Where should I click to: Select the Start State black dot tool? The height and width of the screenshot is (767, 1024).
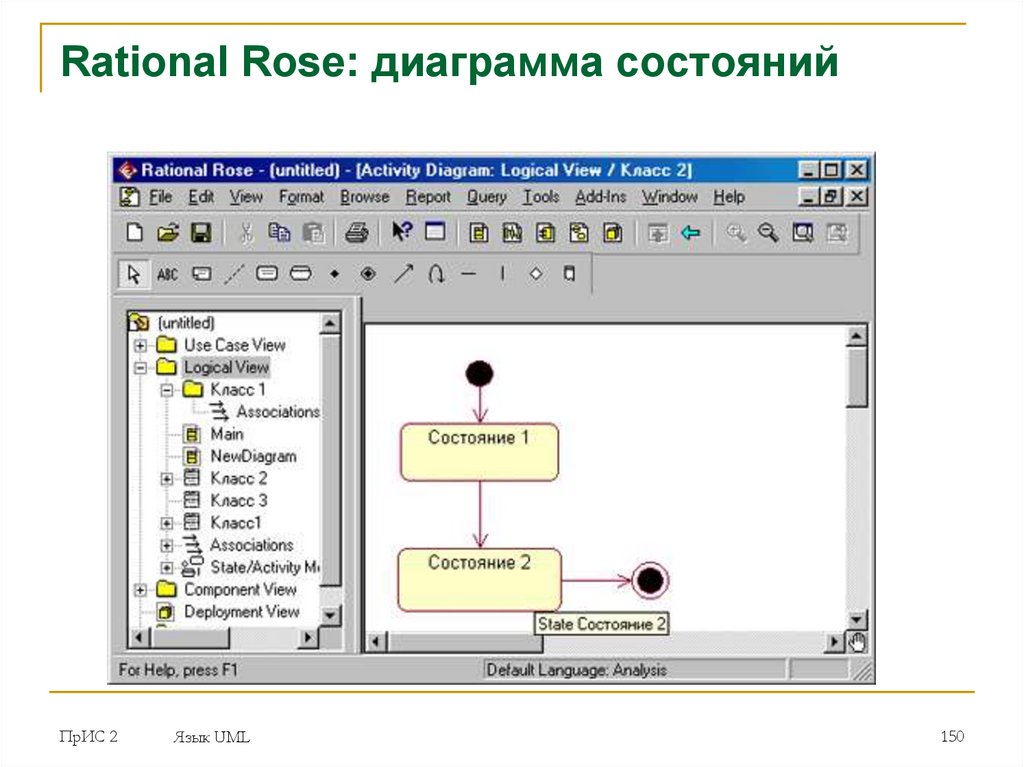click(334, 274)
